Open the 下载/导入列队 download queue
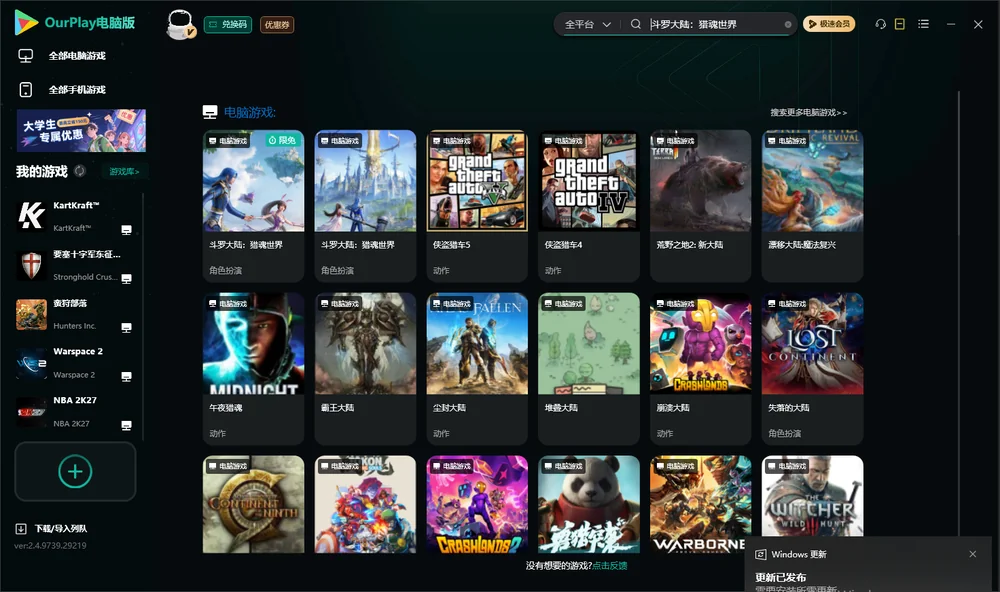Viewport: 1000px width, 592px height. click(52, 528)
